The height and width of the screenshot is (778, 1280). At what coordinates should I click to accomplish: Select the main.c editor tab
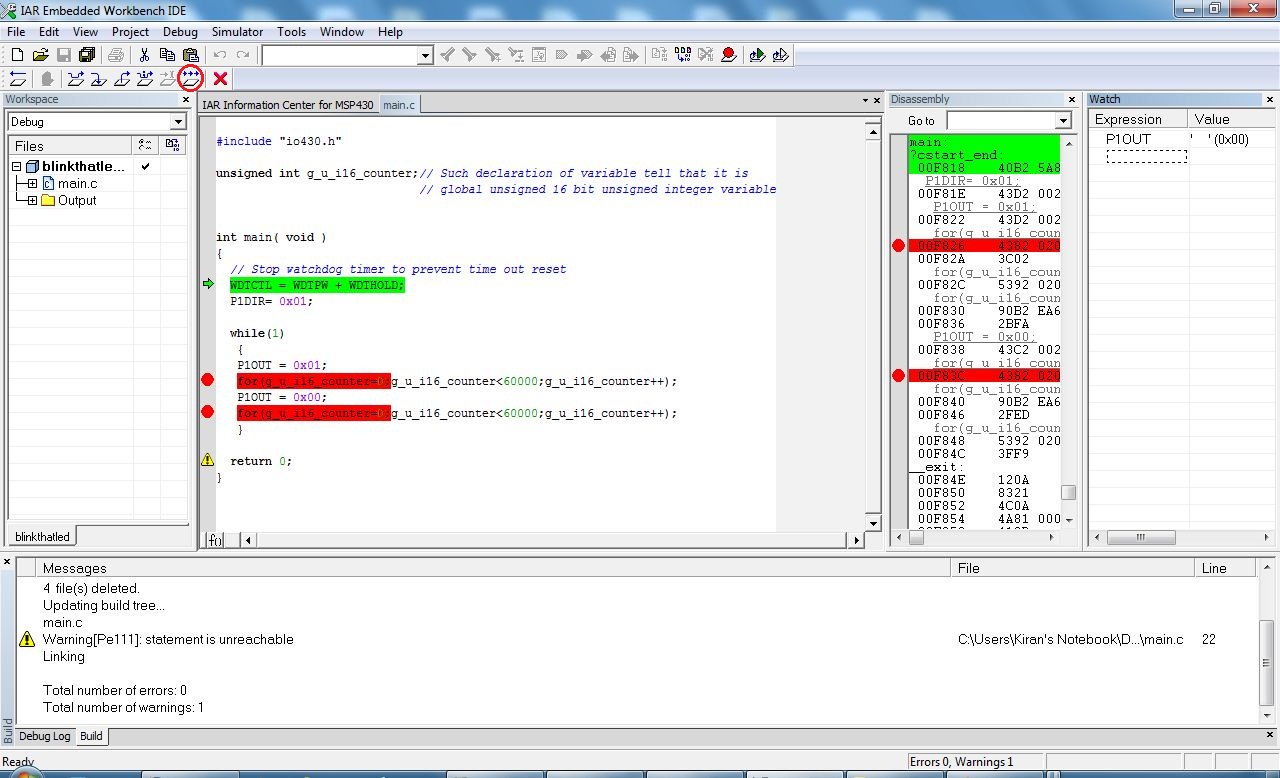point(399,105)
